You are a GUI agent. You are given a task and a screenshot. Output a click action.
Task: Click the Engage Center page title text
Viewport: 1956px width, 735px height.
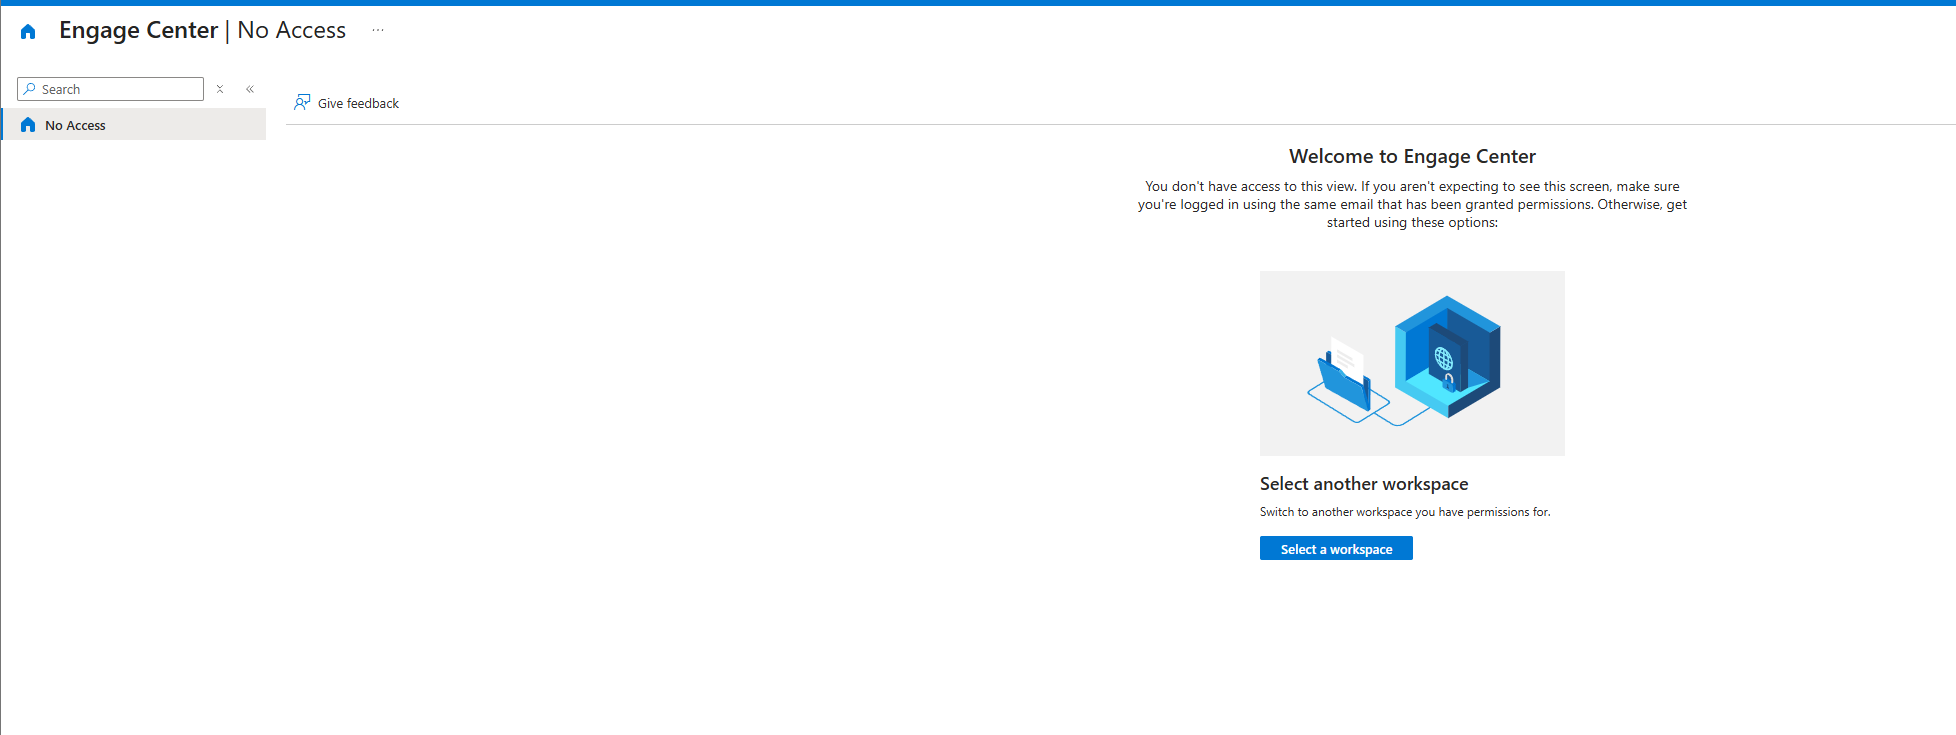[x=138, y=31]
